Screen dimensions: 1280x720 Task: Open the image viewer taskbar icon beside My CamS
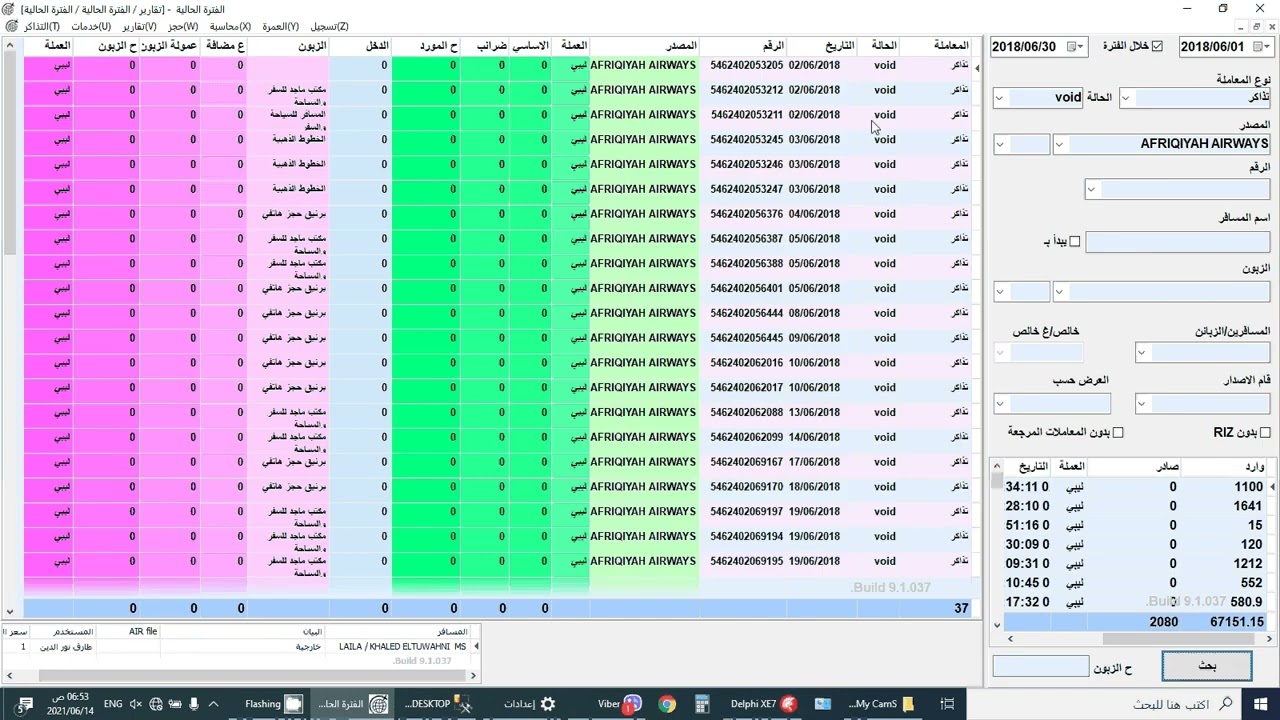tap(823, 704)
